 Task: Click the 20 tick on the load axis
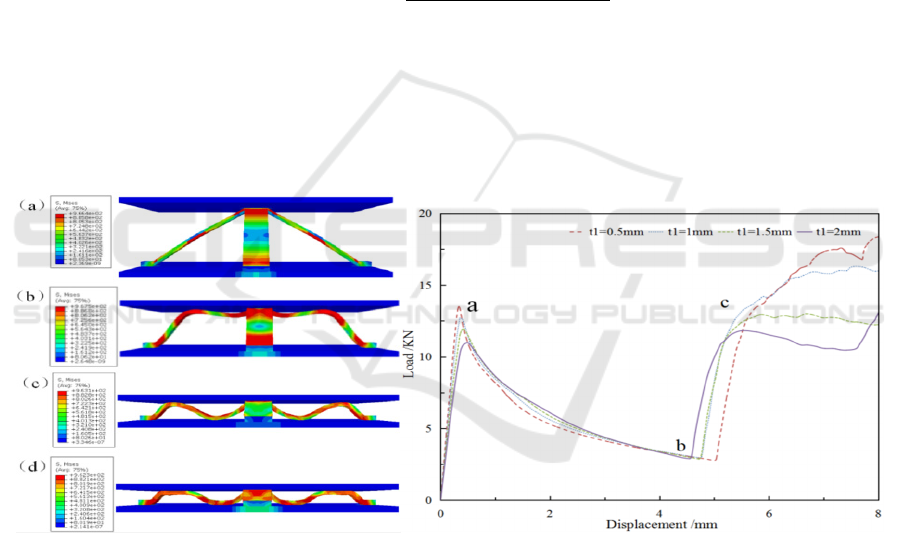430,214
